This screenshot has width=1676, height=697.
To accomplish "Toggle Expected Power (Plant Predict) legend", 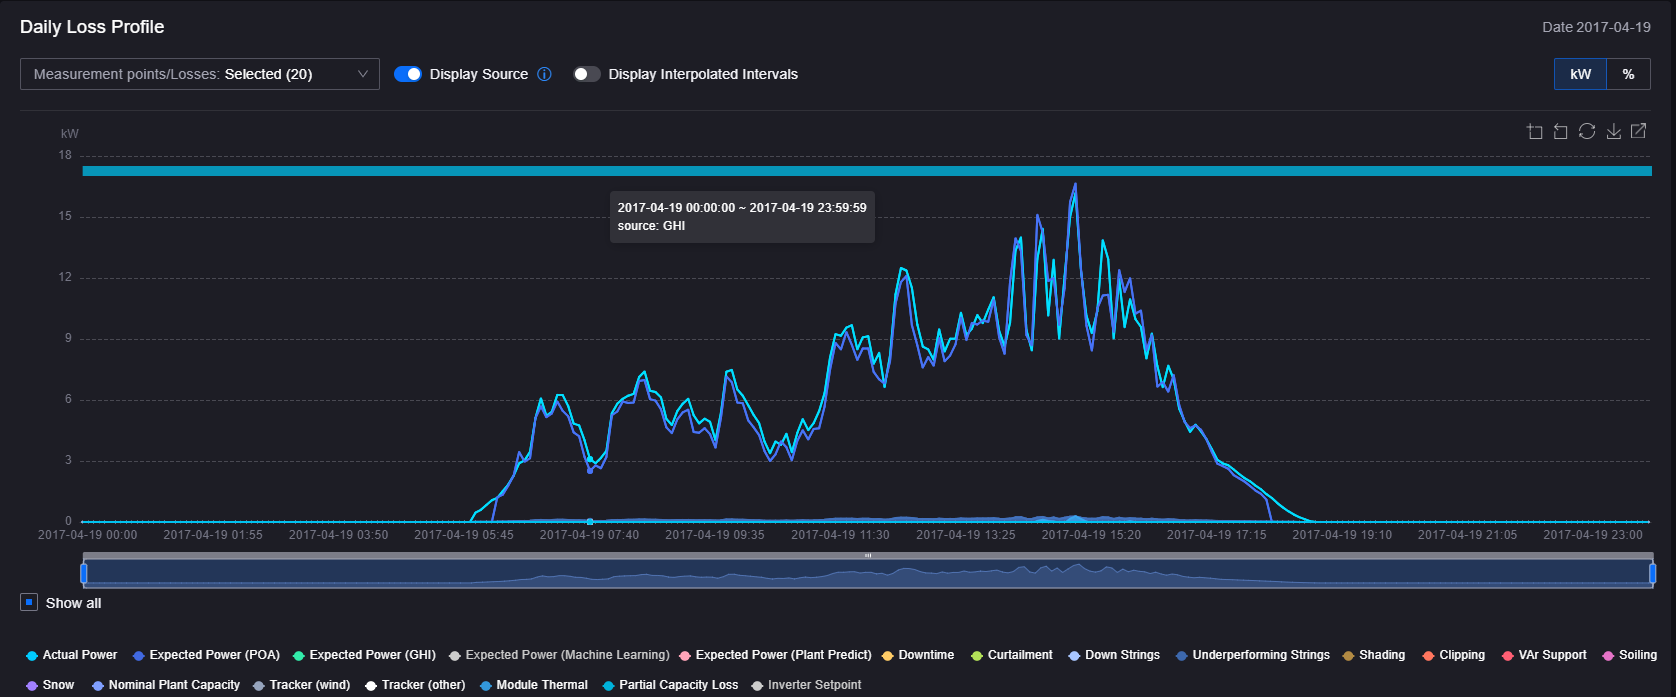I will [775, 655].
